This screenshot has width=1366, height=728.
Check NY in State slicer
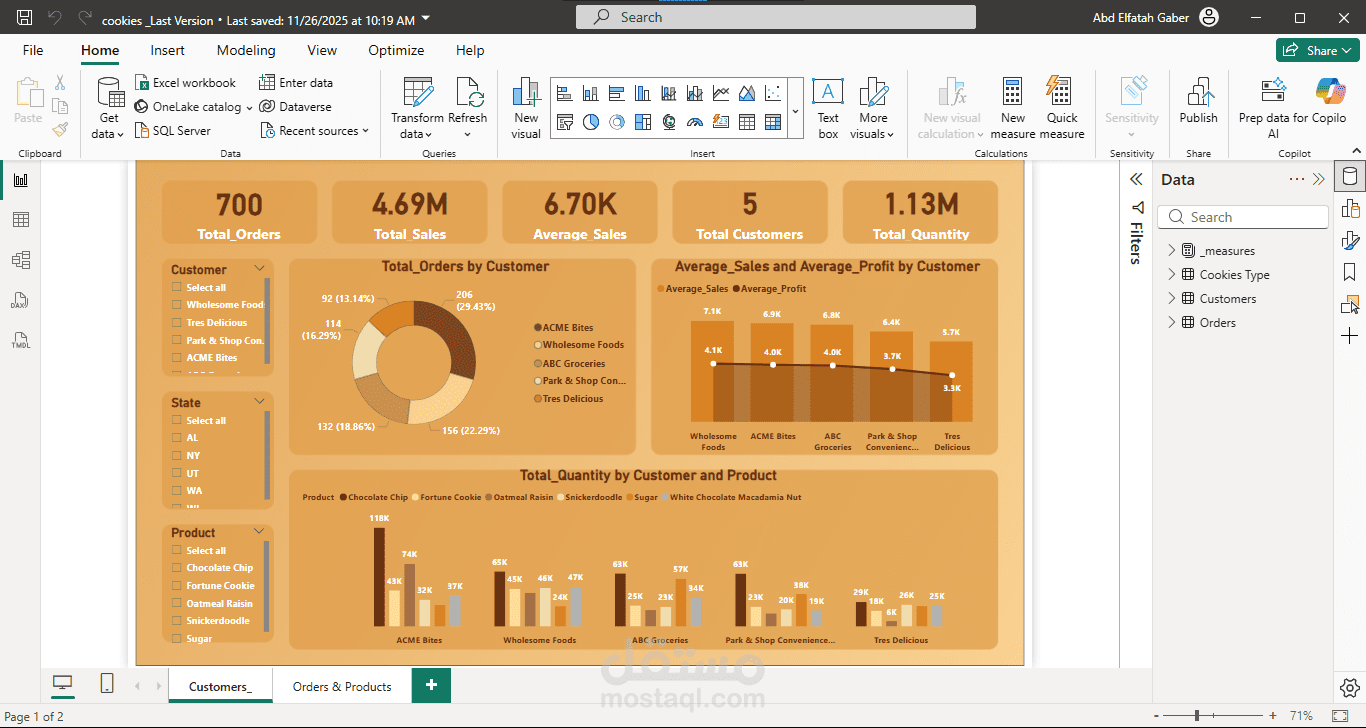tap(177, 455)
